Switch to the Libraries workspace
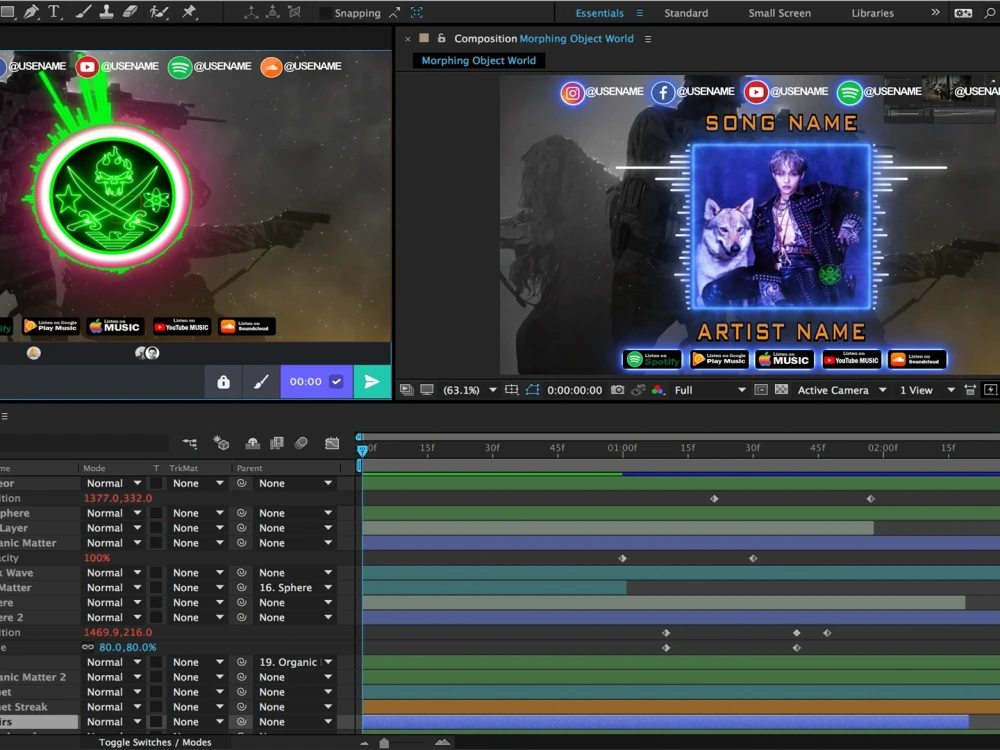 pos(872,13)
